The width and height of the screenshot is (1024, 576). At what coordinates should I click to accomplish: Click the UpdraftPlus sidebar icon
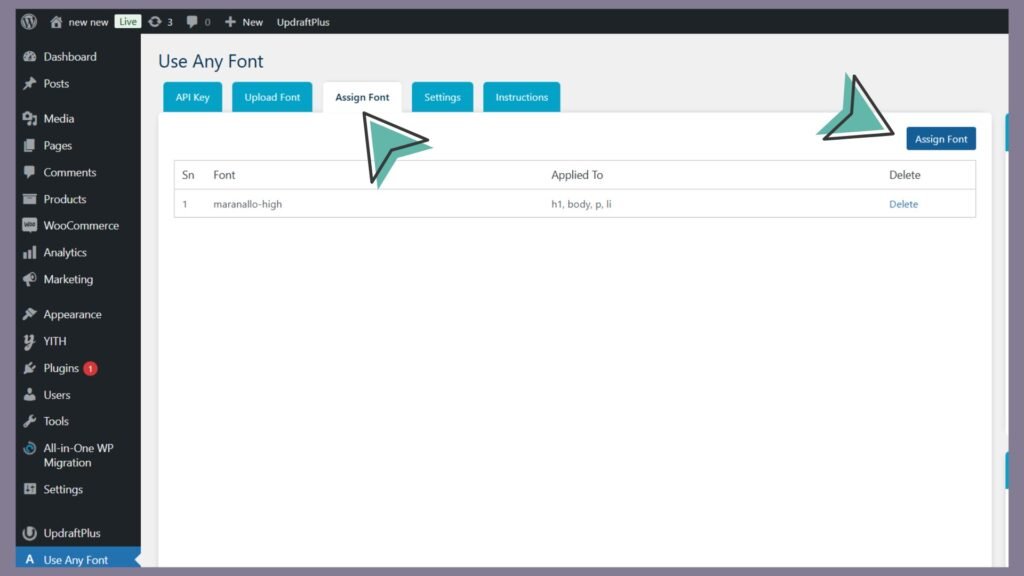pos(29,533)
